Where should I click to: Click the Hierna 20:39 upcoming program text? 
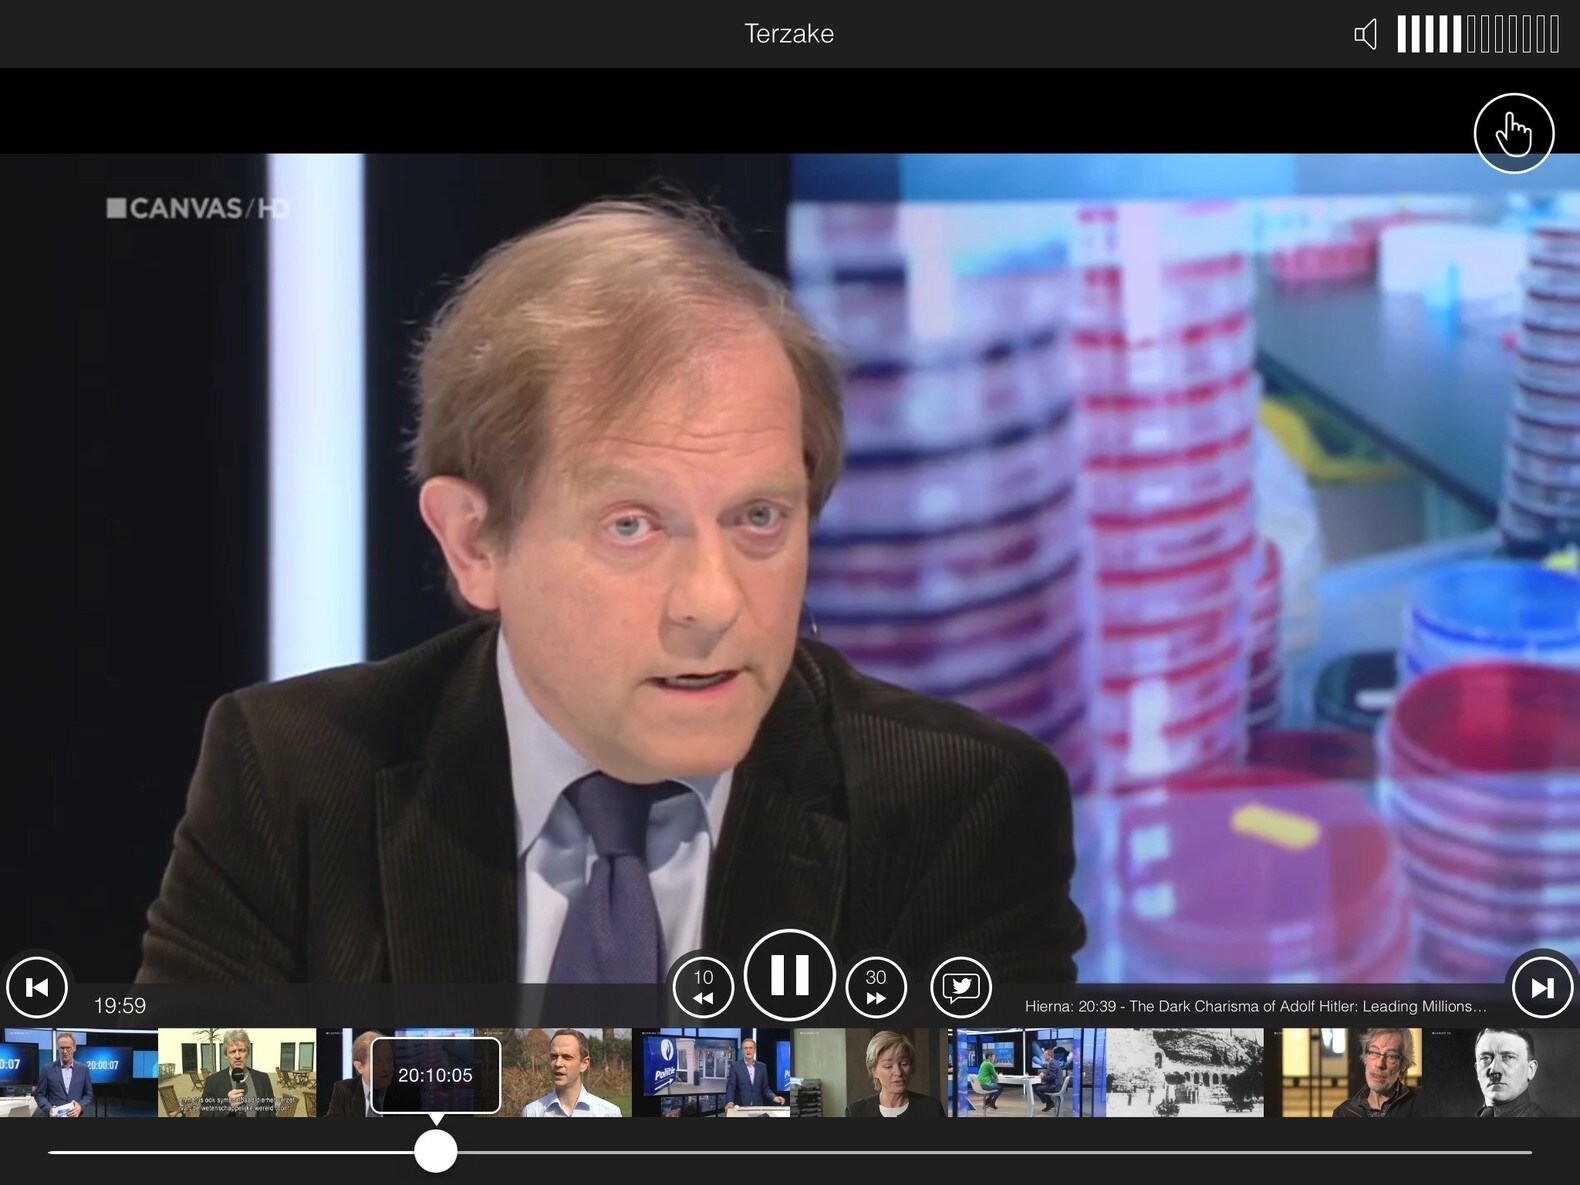(1255, 1006)
